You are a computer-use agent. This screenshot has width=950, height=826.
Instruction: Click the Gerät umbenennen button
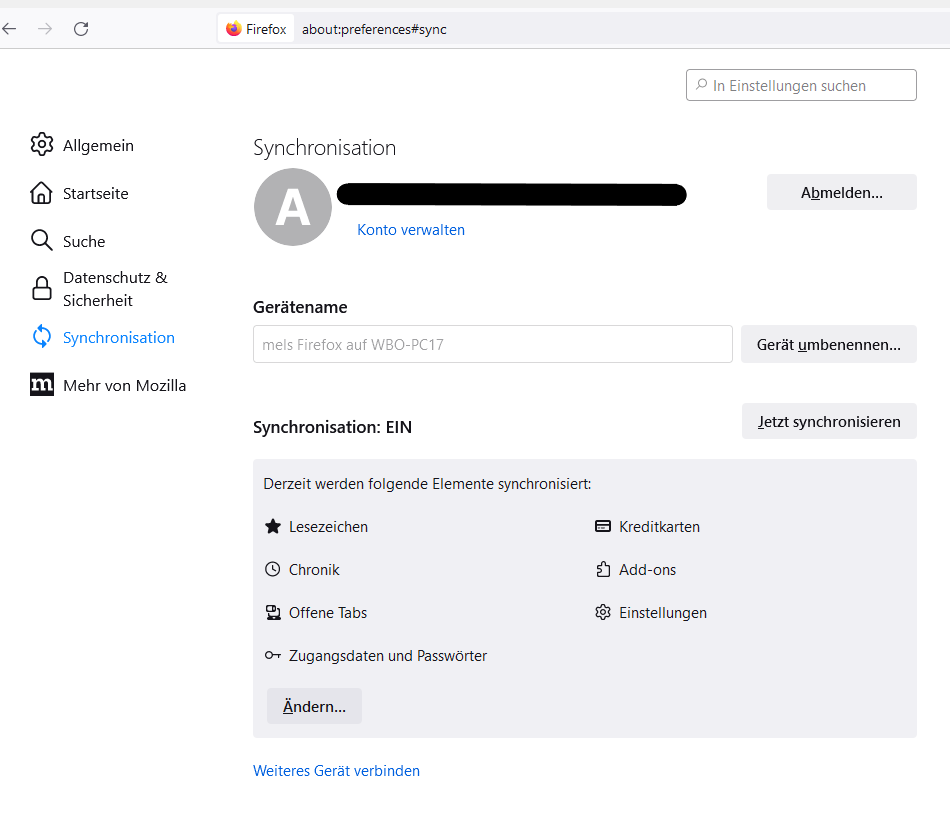click(828, 344)
